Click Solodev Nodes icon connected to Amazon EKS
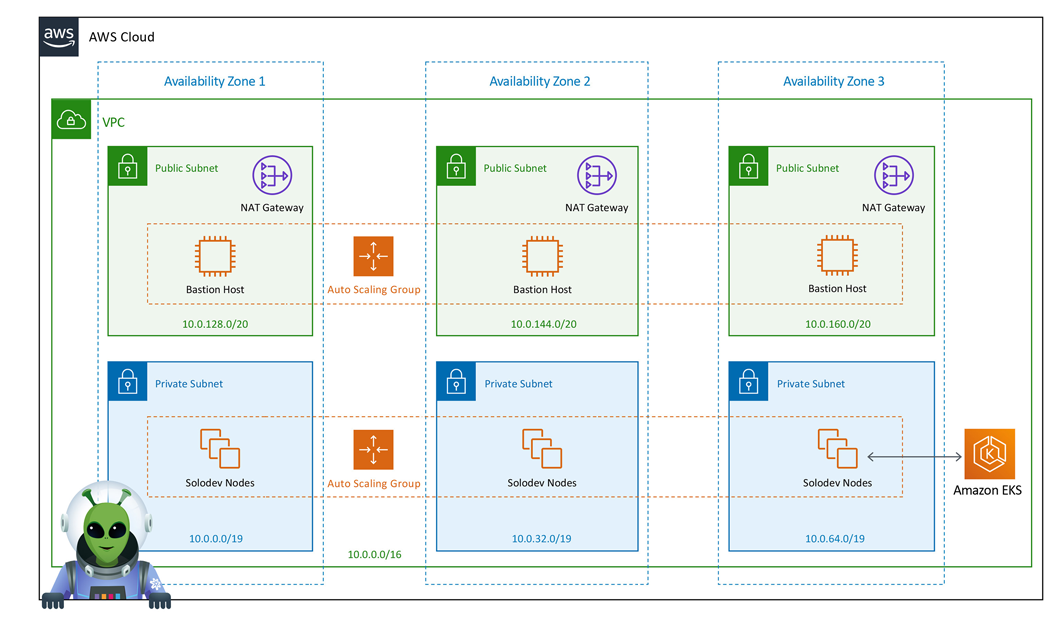 coord(837,449)
